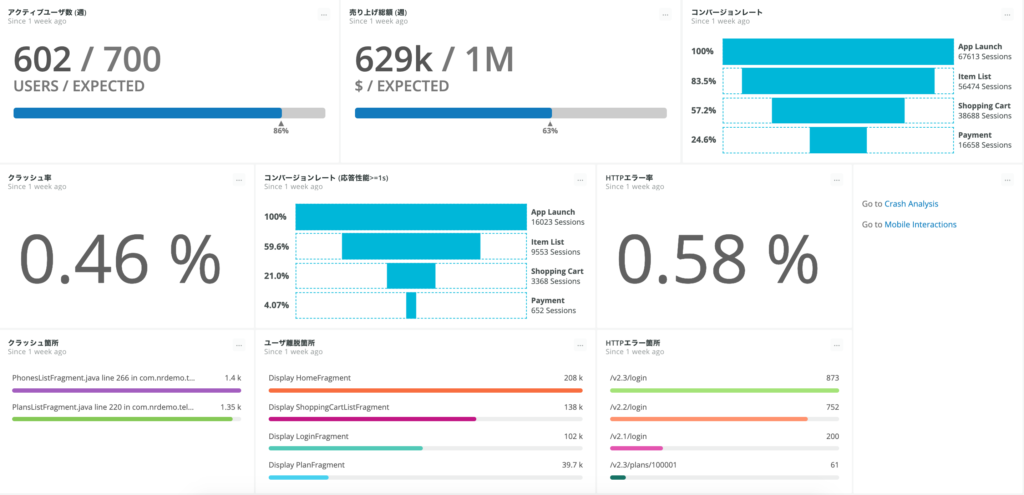Open the top コンバージョンレート widget's options menu
Viewport: 1024px width, 495px height.
tap(1008, 15)
